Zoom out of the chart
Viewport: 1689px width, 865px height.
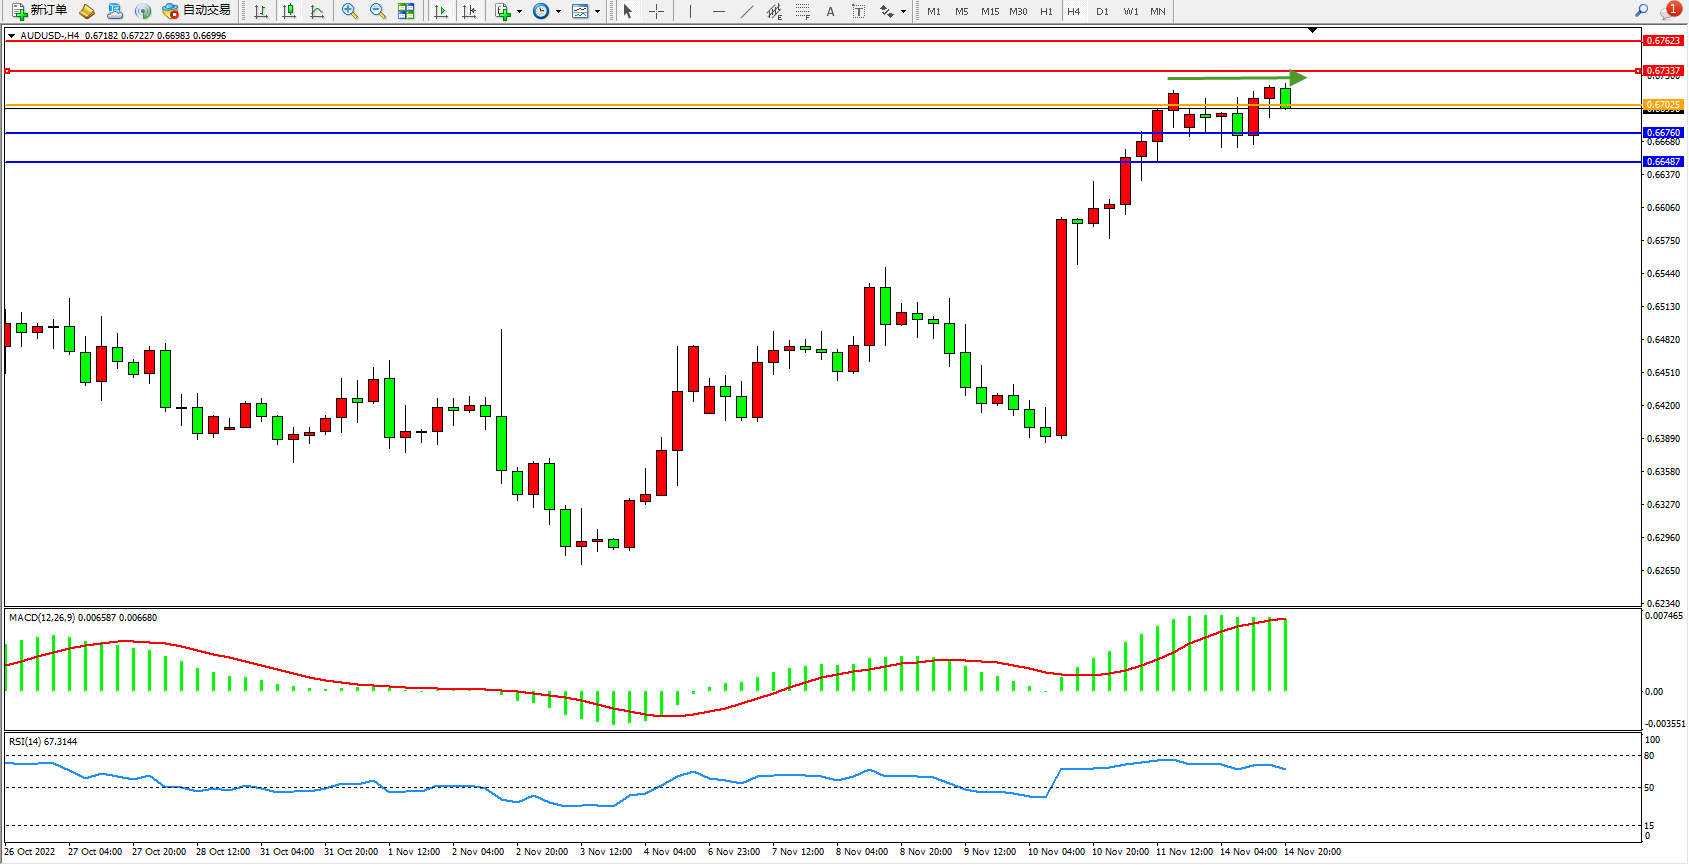pos(378,11)
